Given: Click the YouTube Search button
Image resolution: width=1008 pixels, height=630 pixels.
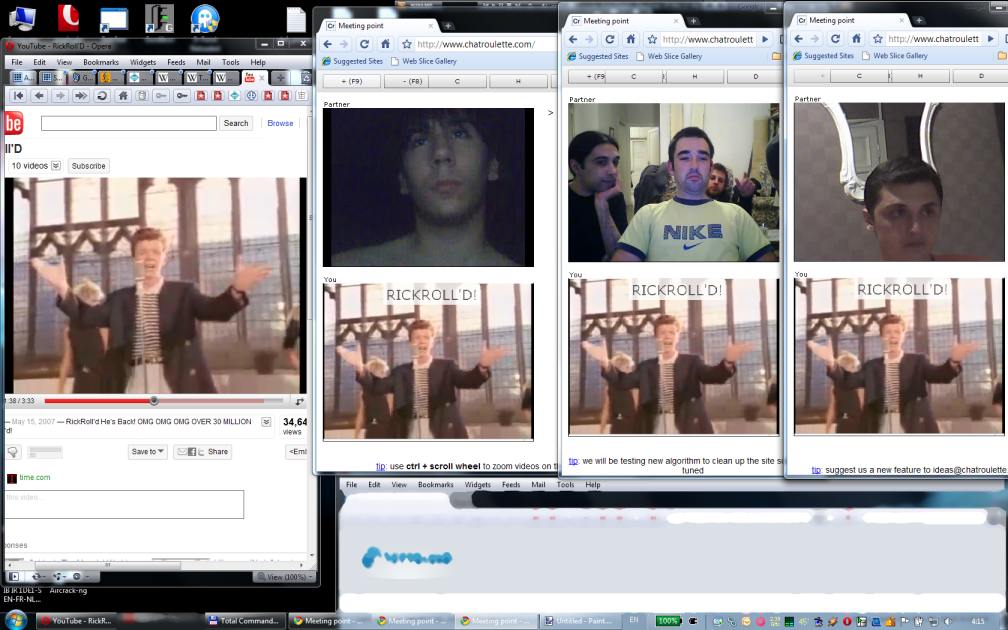Looking at the screenshot, I should tap(236, 123).
